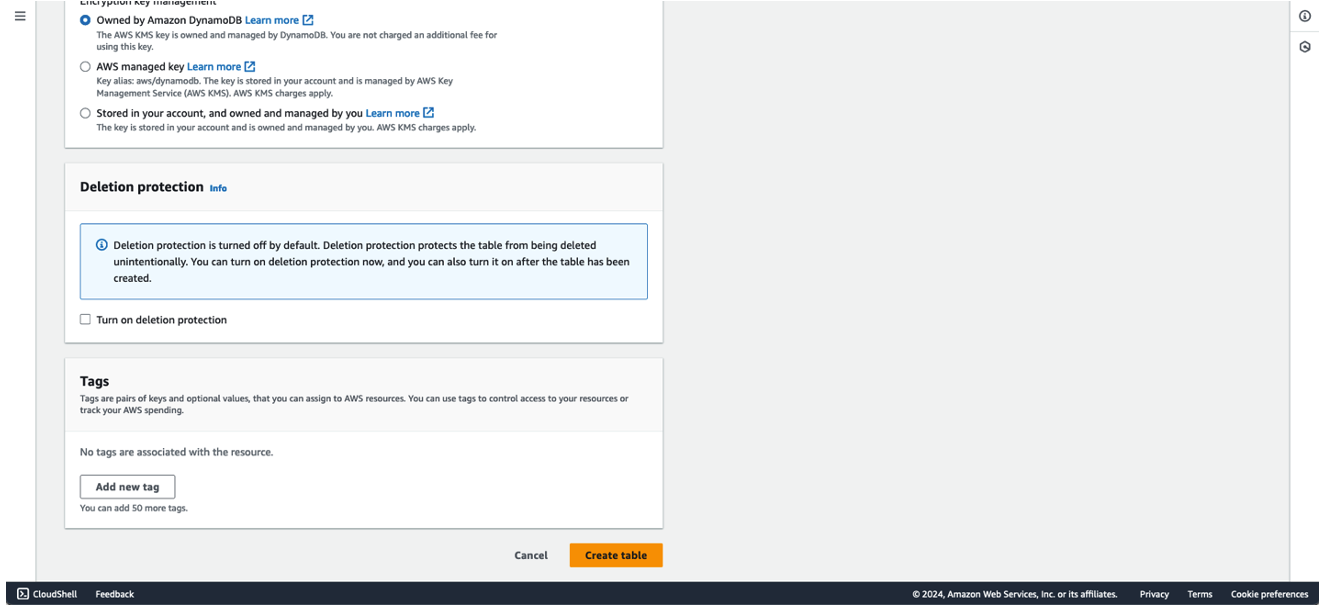This screenshot has height=608, width=1321.
Task: Click the info circle icon in deletion protection notice
Action: coord(101,245)
